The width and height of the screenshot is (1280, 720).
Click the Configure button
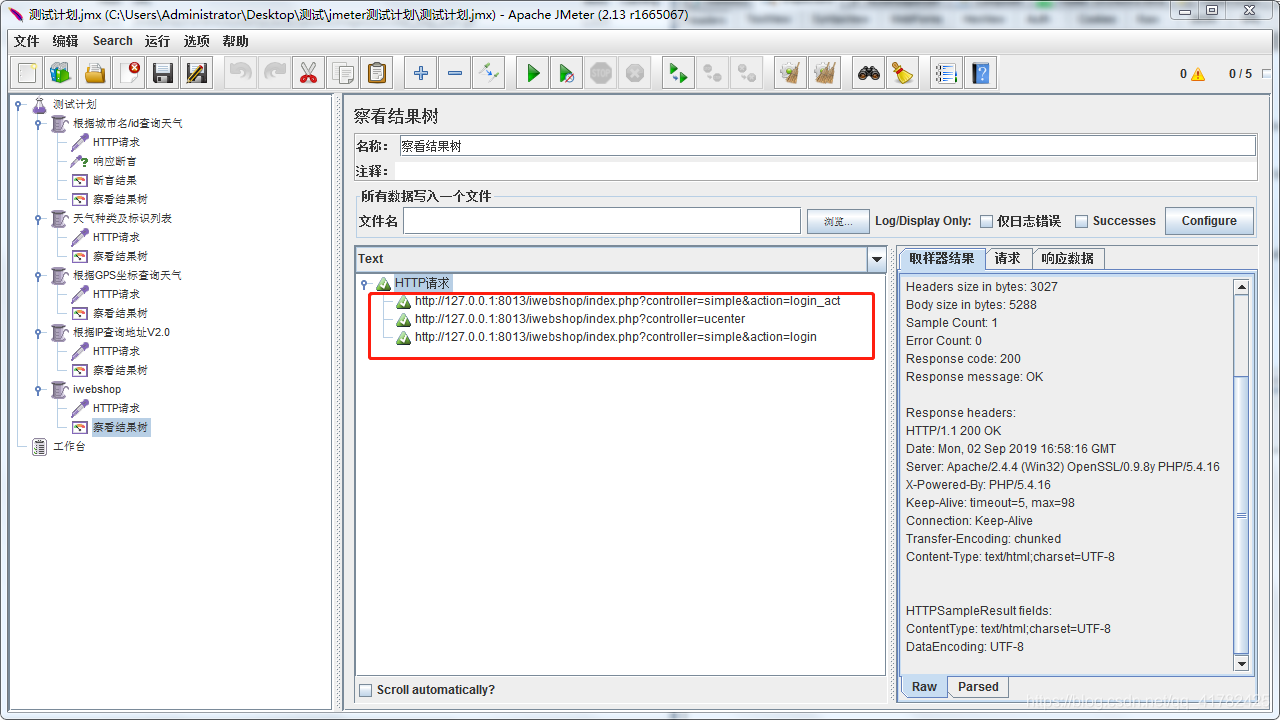pos(1209,221)
